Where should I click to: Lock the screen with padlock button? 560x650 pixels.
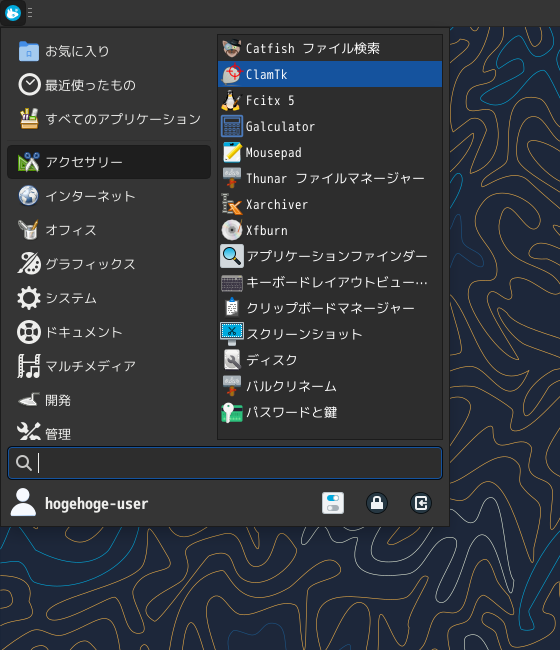pyautogui.click(x=377, y=503)
